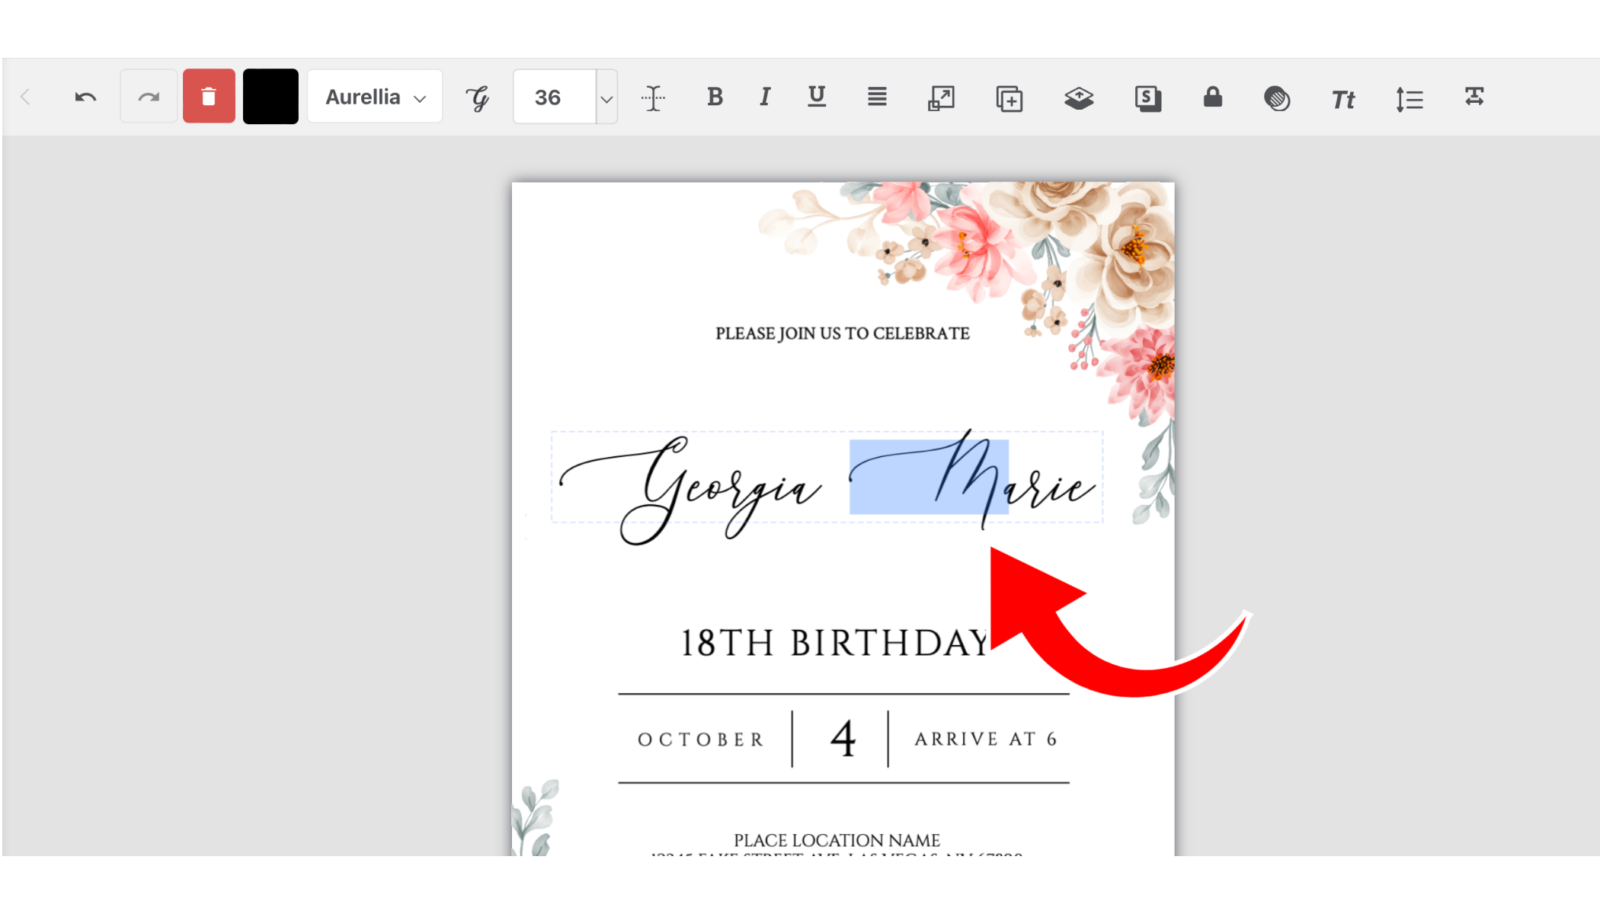This screenshot has width=1600, height=914.
Task: Click the S style box icon
Action: [1148, 98]
